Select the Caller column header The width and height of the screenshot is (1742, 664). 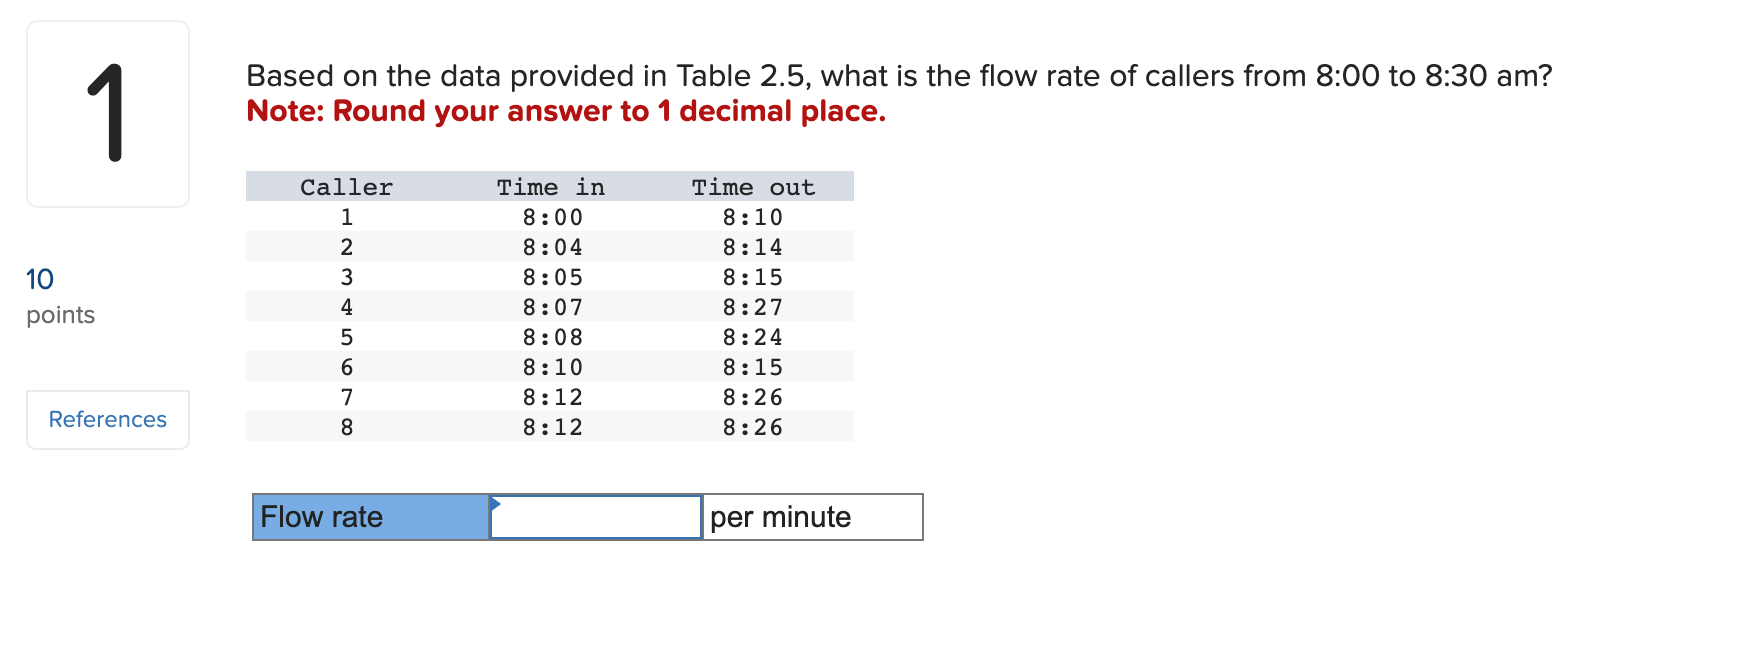pyautogui.click(x=345, y=186)
